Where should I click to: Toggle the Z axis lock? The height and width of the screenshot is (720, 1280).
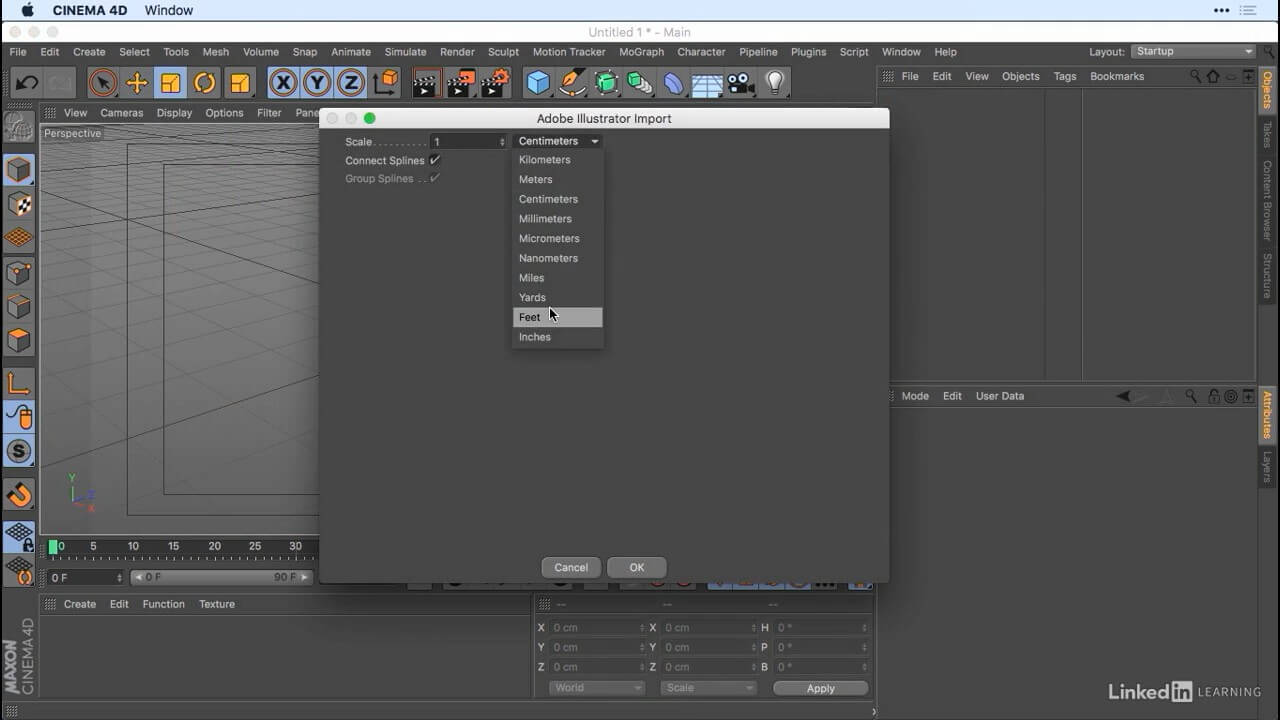(x=350, y=83)
